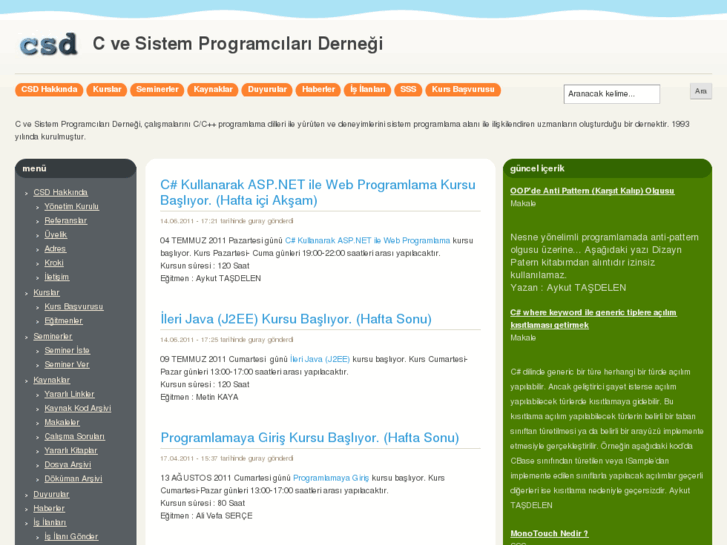The width and height of the screenshot is (727, 545).
Task: Click the menü panel header
Action: pos(76,169)
